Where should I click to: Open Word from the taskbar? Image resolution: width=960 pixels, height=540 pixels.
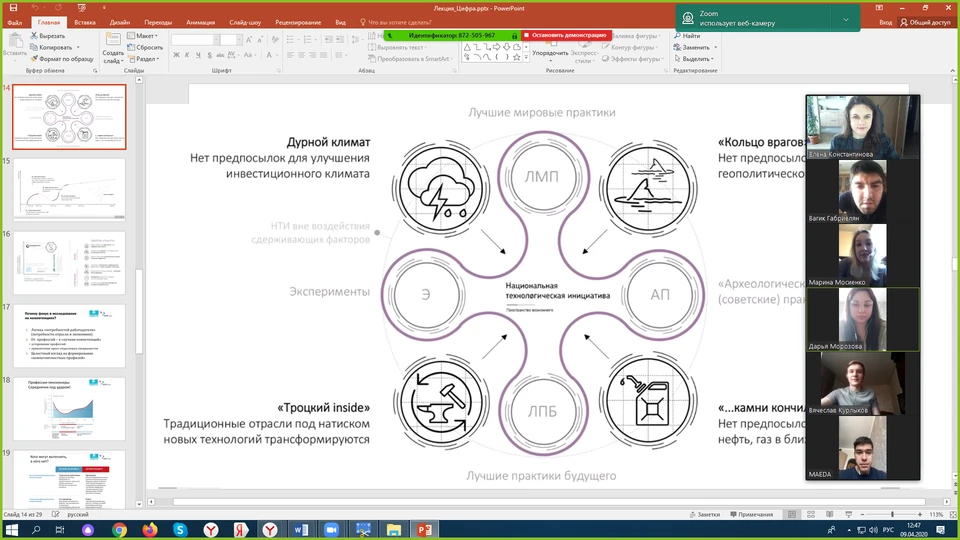click(301, 530)
